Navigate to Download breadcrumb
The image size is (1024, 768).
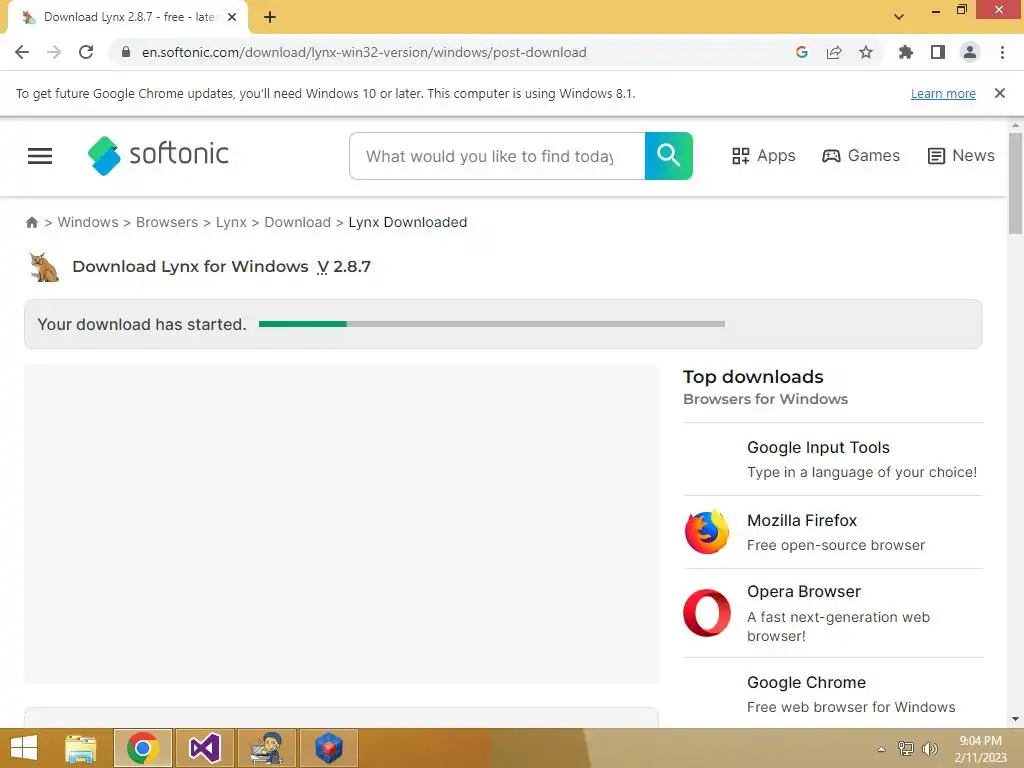[298, 222]
